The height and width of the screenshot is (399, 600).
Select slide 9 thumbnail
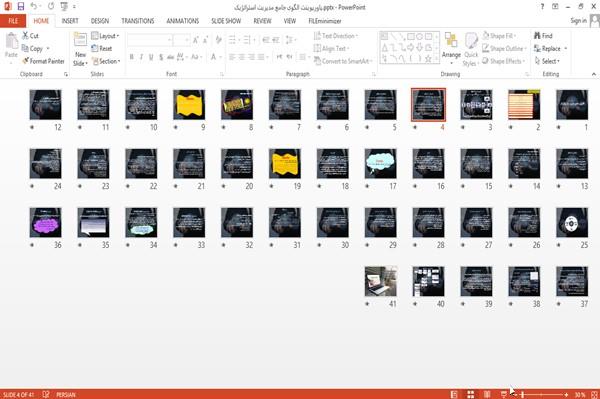[189, 105]
